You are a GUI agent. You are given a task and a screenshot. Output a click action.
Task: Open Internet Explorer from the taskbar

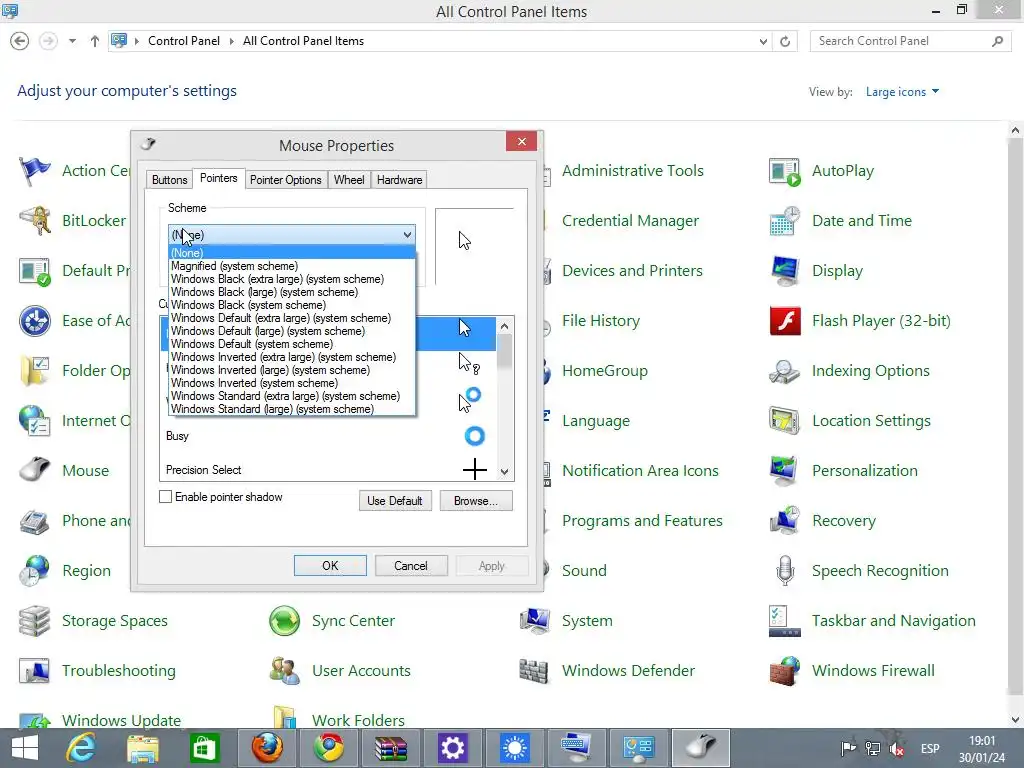point(81,748)
